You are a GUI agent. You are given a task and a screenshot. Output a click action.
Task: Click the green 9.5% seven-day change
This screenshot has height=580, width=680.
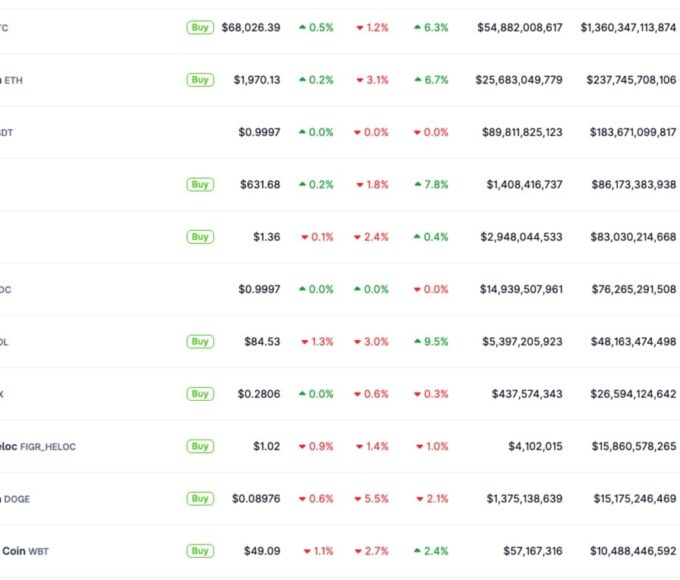pos(431,342)
